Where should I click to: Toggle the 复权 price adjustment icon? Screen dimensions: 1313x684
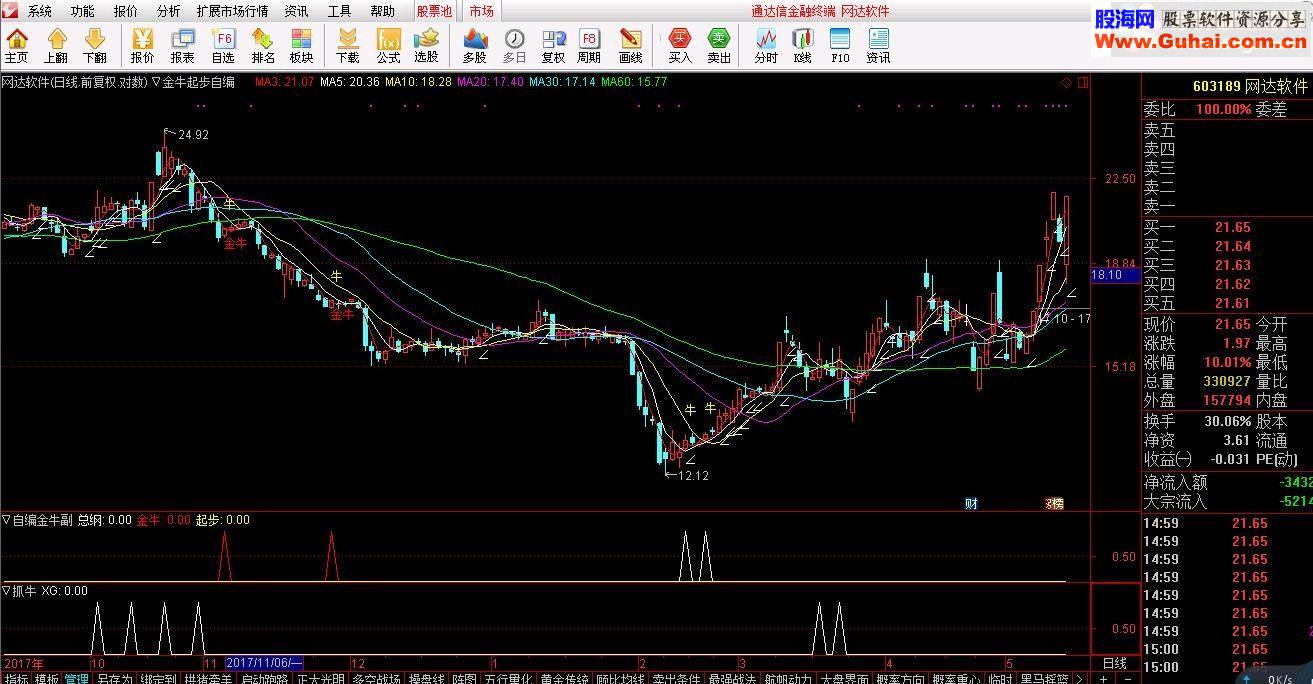(x=553, y=46)
